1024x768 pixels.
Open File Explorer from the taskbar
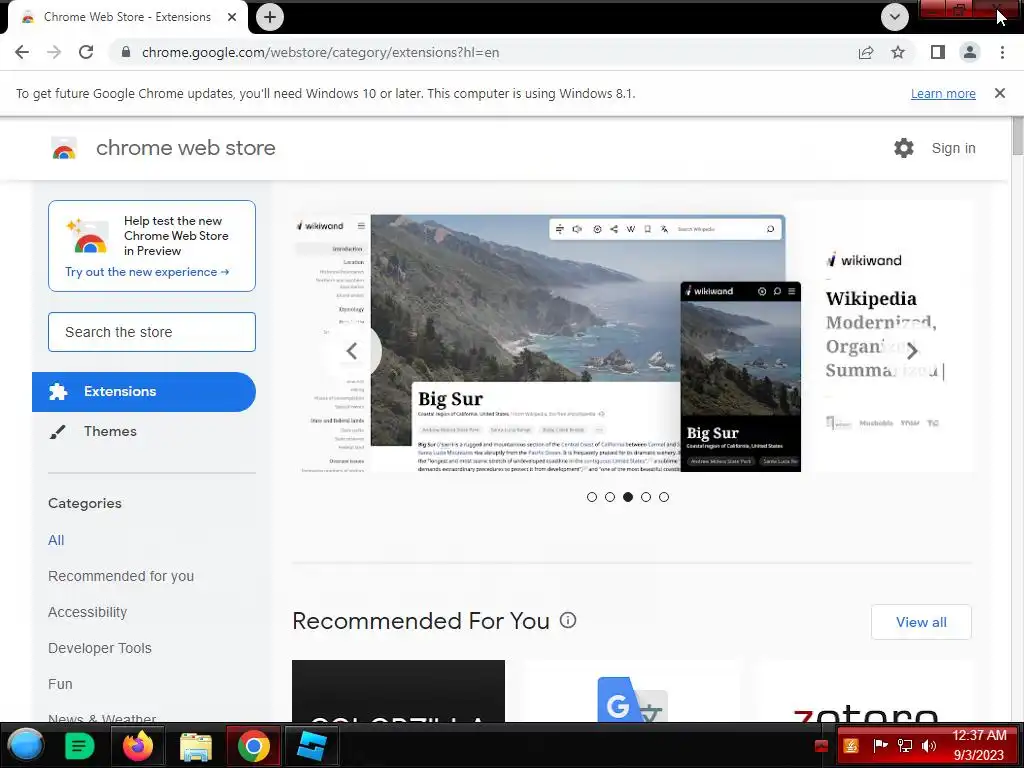(x=196, y=746)
